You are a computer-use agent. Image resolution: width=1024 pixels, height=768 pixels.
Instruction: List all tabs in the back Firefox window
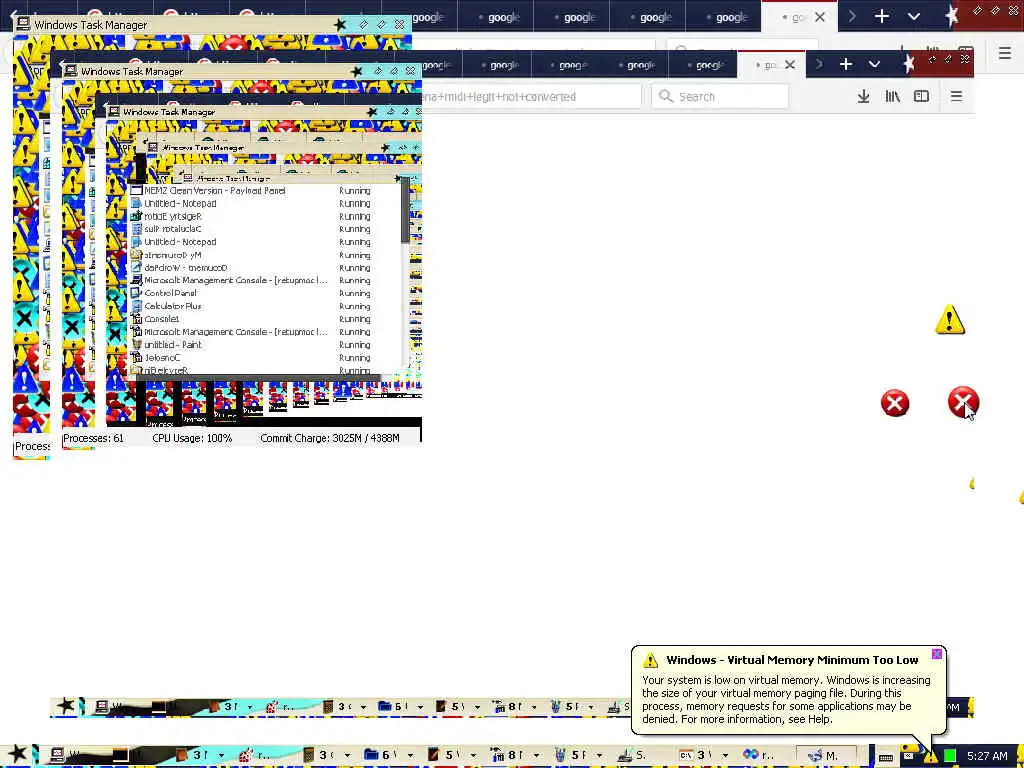point(914,17)
